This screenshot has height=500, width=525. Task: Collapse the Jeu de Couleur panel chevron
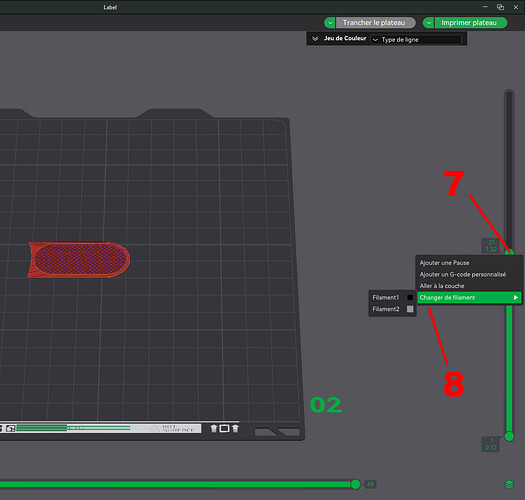pos(315,39)
